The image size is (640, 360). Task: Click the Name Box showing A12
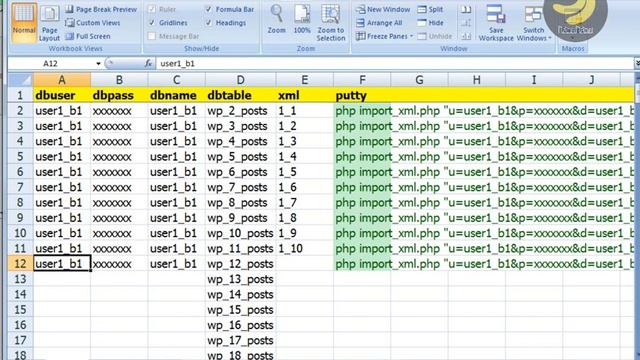(51, 64)
